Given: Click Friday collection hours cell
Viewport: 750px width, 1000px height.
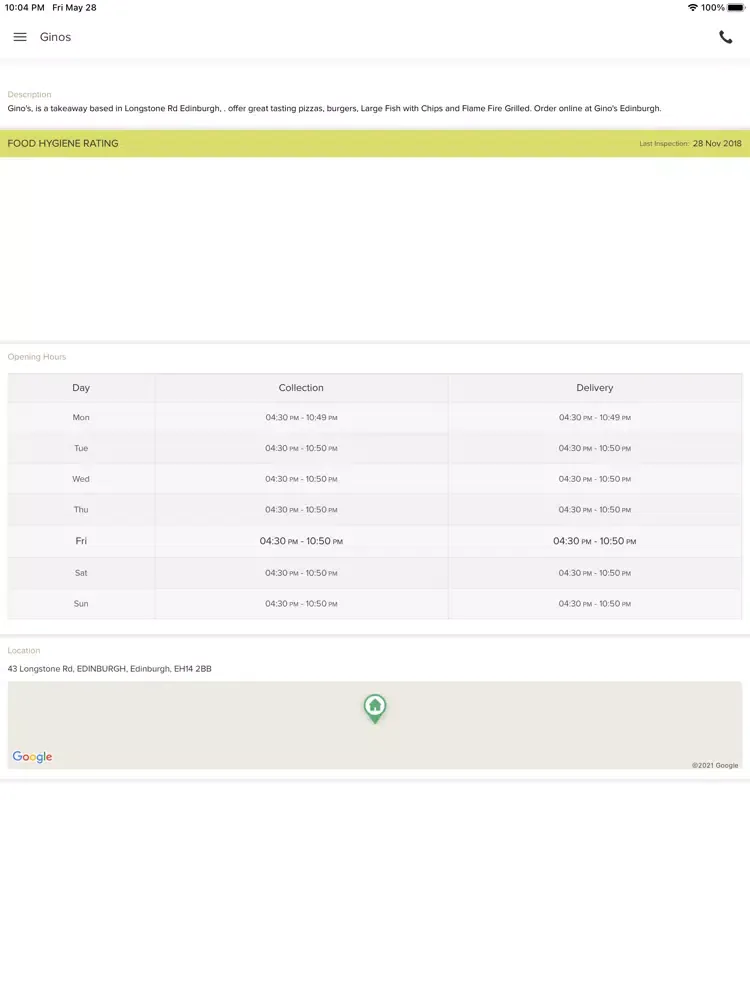Looking at the screenshot, I should pyautogui.click(x=301, y=541).
